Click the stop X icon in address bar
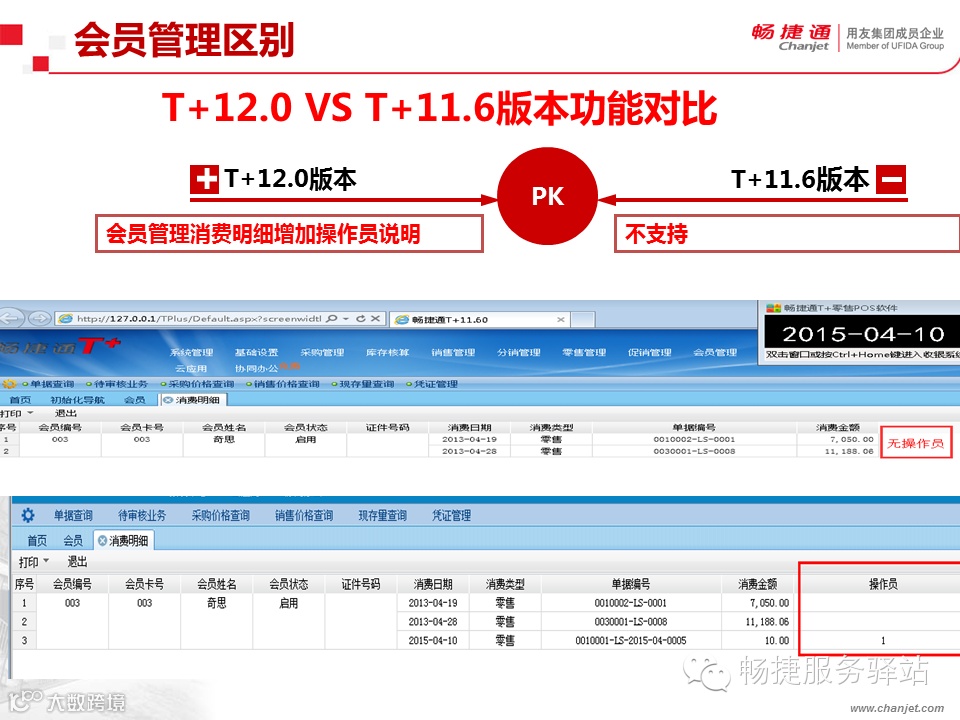 tap(376, 319)
